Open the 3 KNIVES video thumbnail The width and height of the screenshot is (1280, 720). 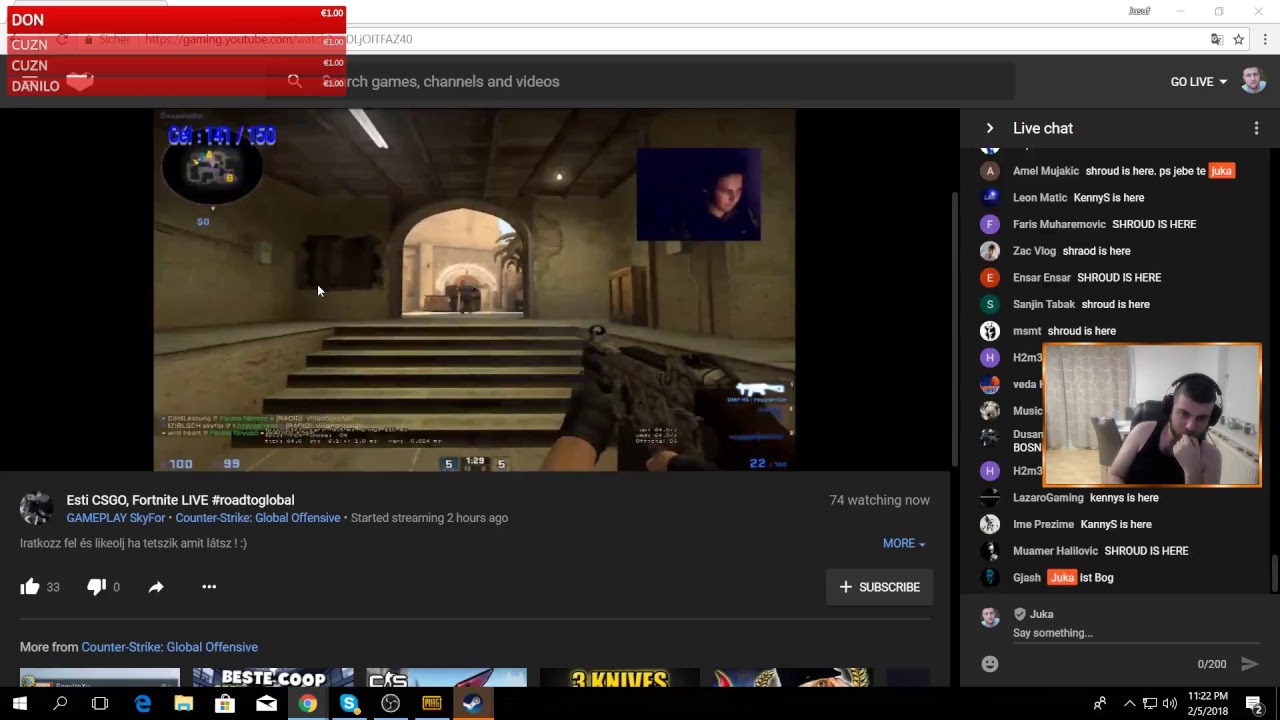coord(619,678)
